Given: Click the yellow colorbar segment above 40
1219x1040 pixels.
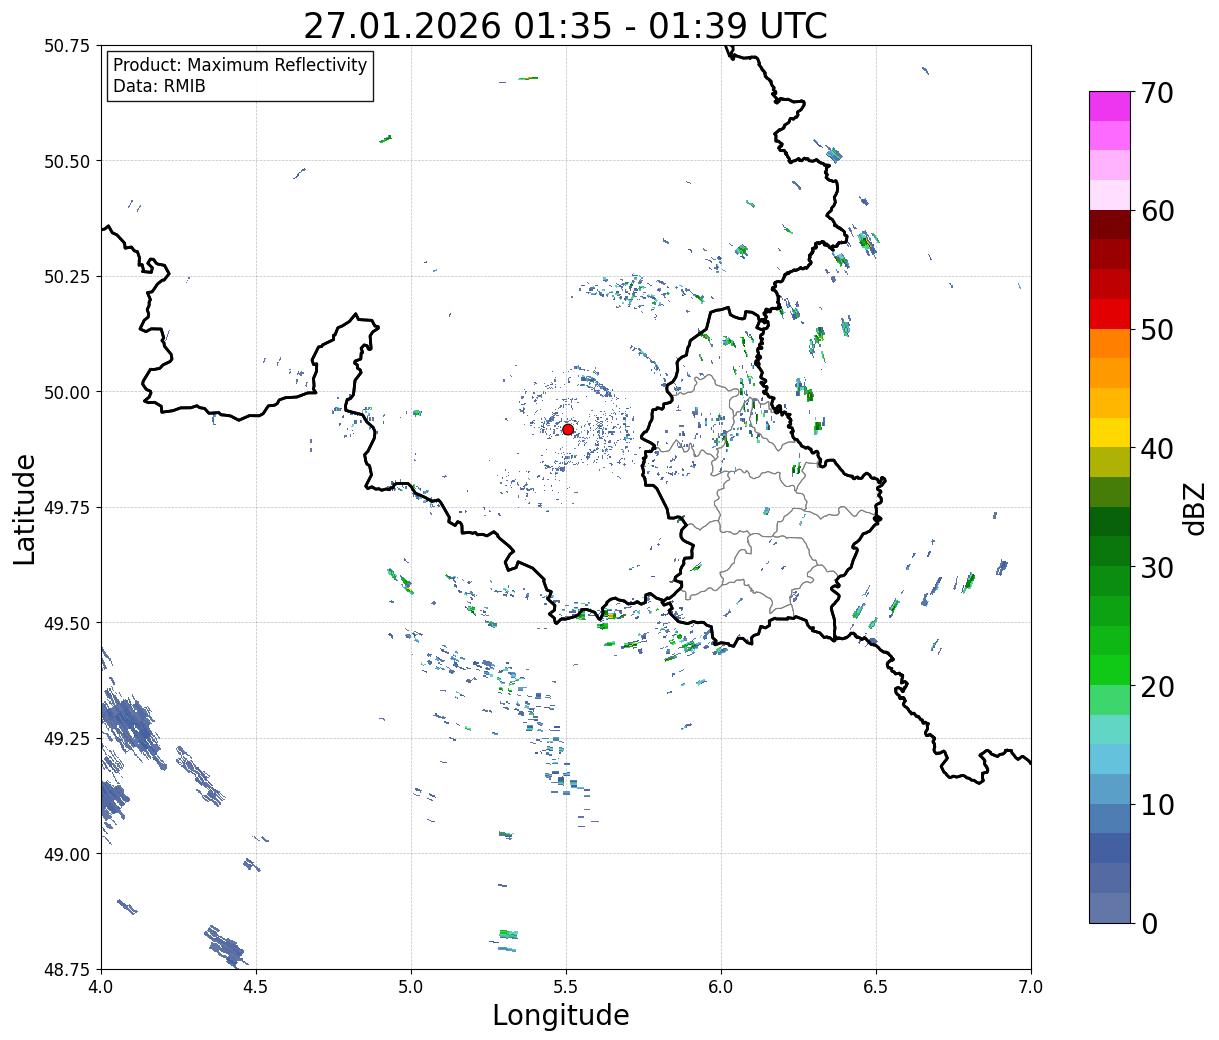Looking at the screenshot, I should point(1110,432).
